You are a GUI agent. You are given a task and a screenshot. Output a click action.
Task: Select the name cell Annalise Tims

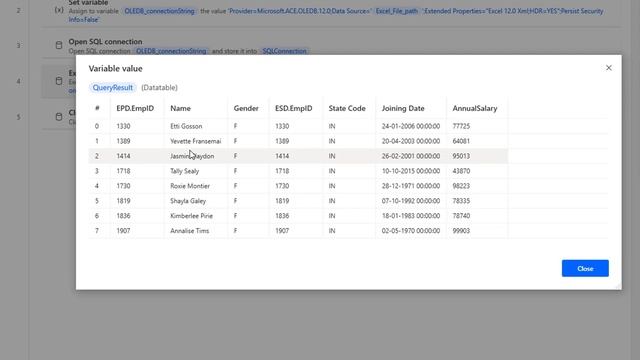(189, 231)
